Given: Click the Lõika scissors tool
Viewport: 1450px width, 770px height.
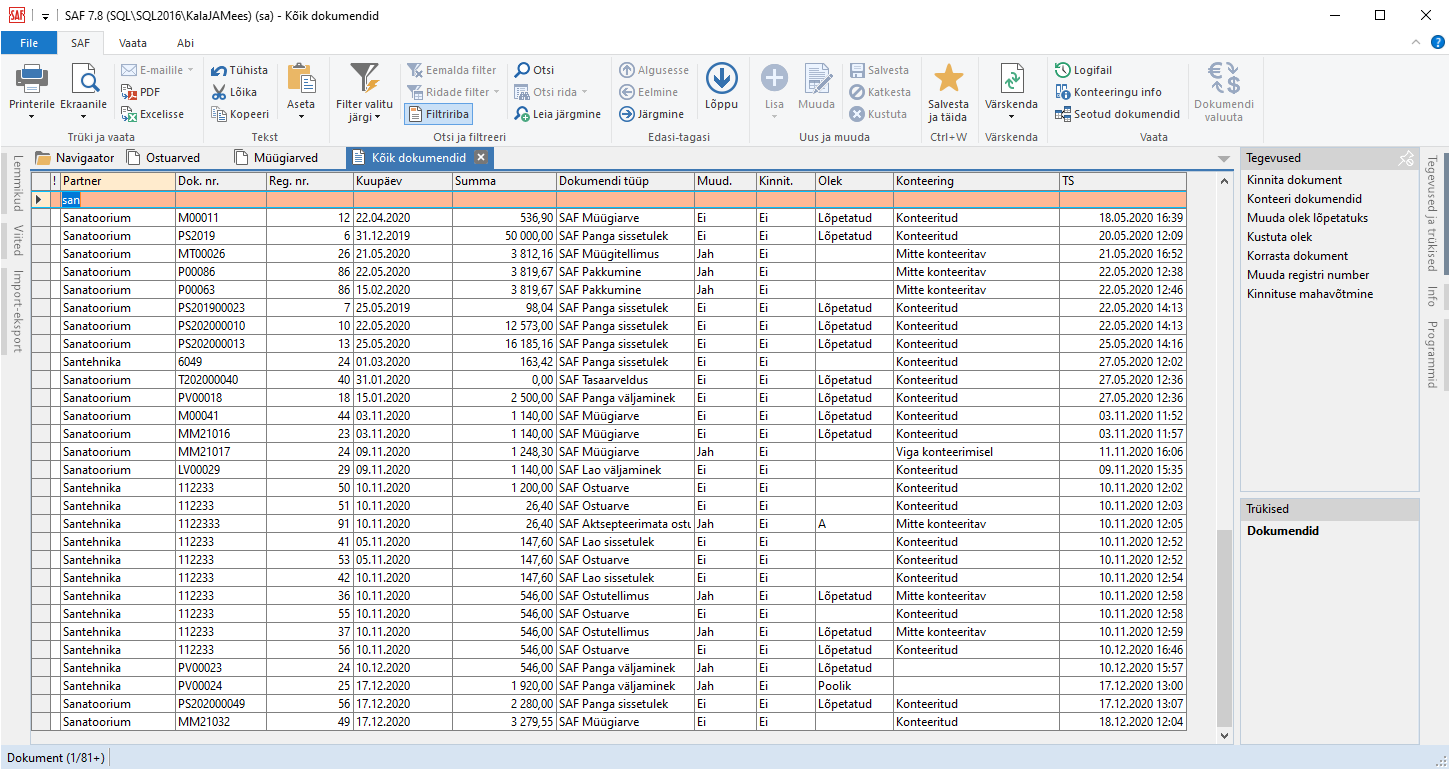Looking at the screenshot, I should pos(235,92).
